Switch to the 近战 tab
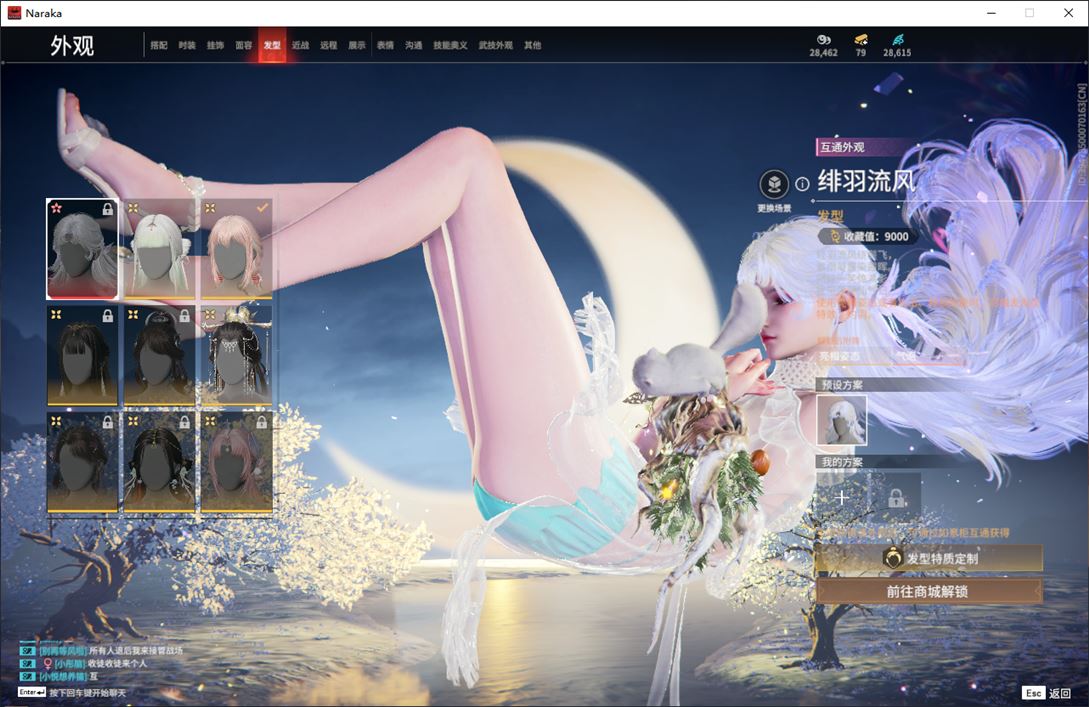This screenshot has width=1089, height=707. point(301,45)
